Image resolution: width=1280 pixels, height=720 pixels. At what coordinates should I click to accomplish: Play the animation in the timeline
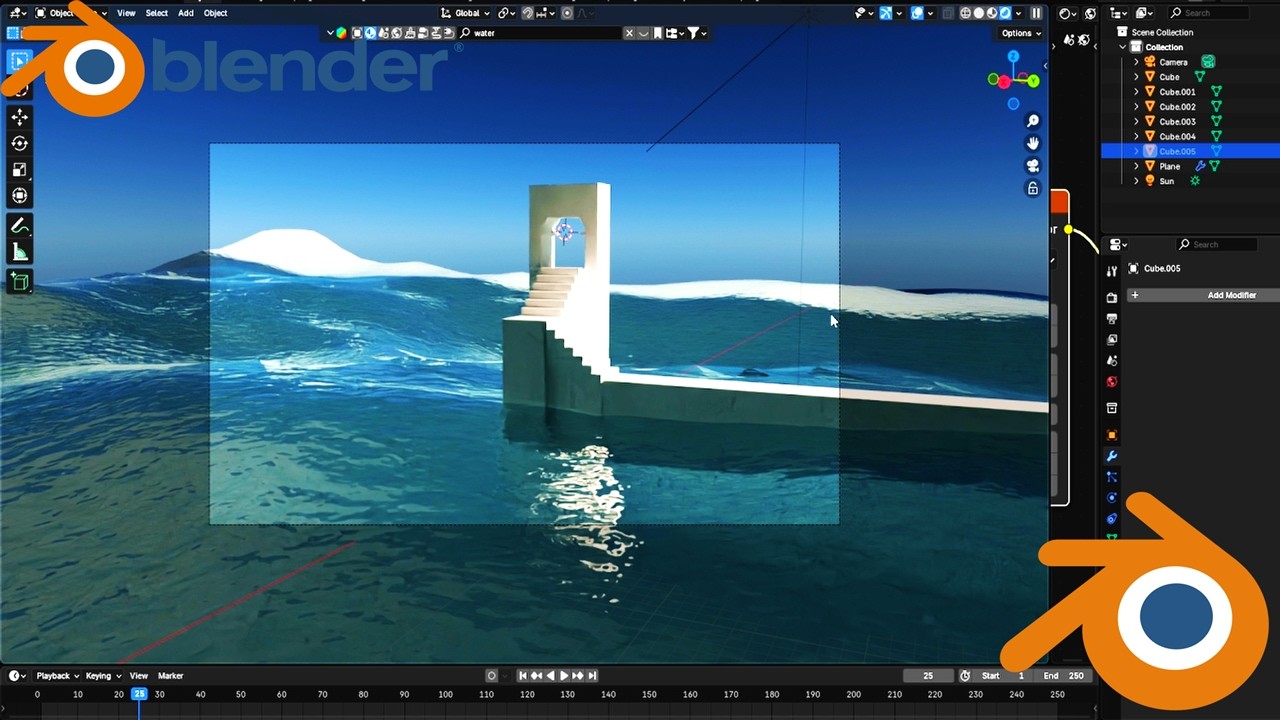[564, 676]
